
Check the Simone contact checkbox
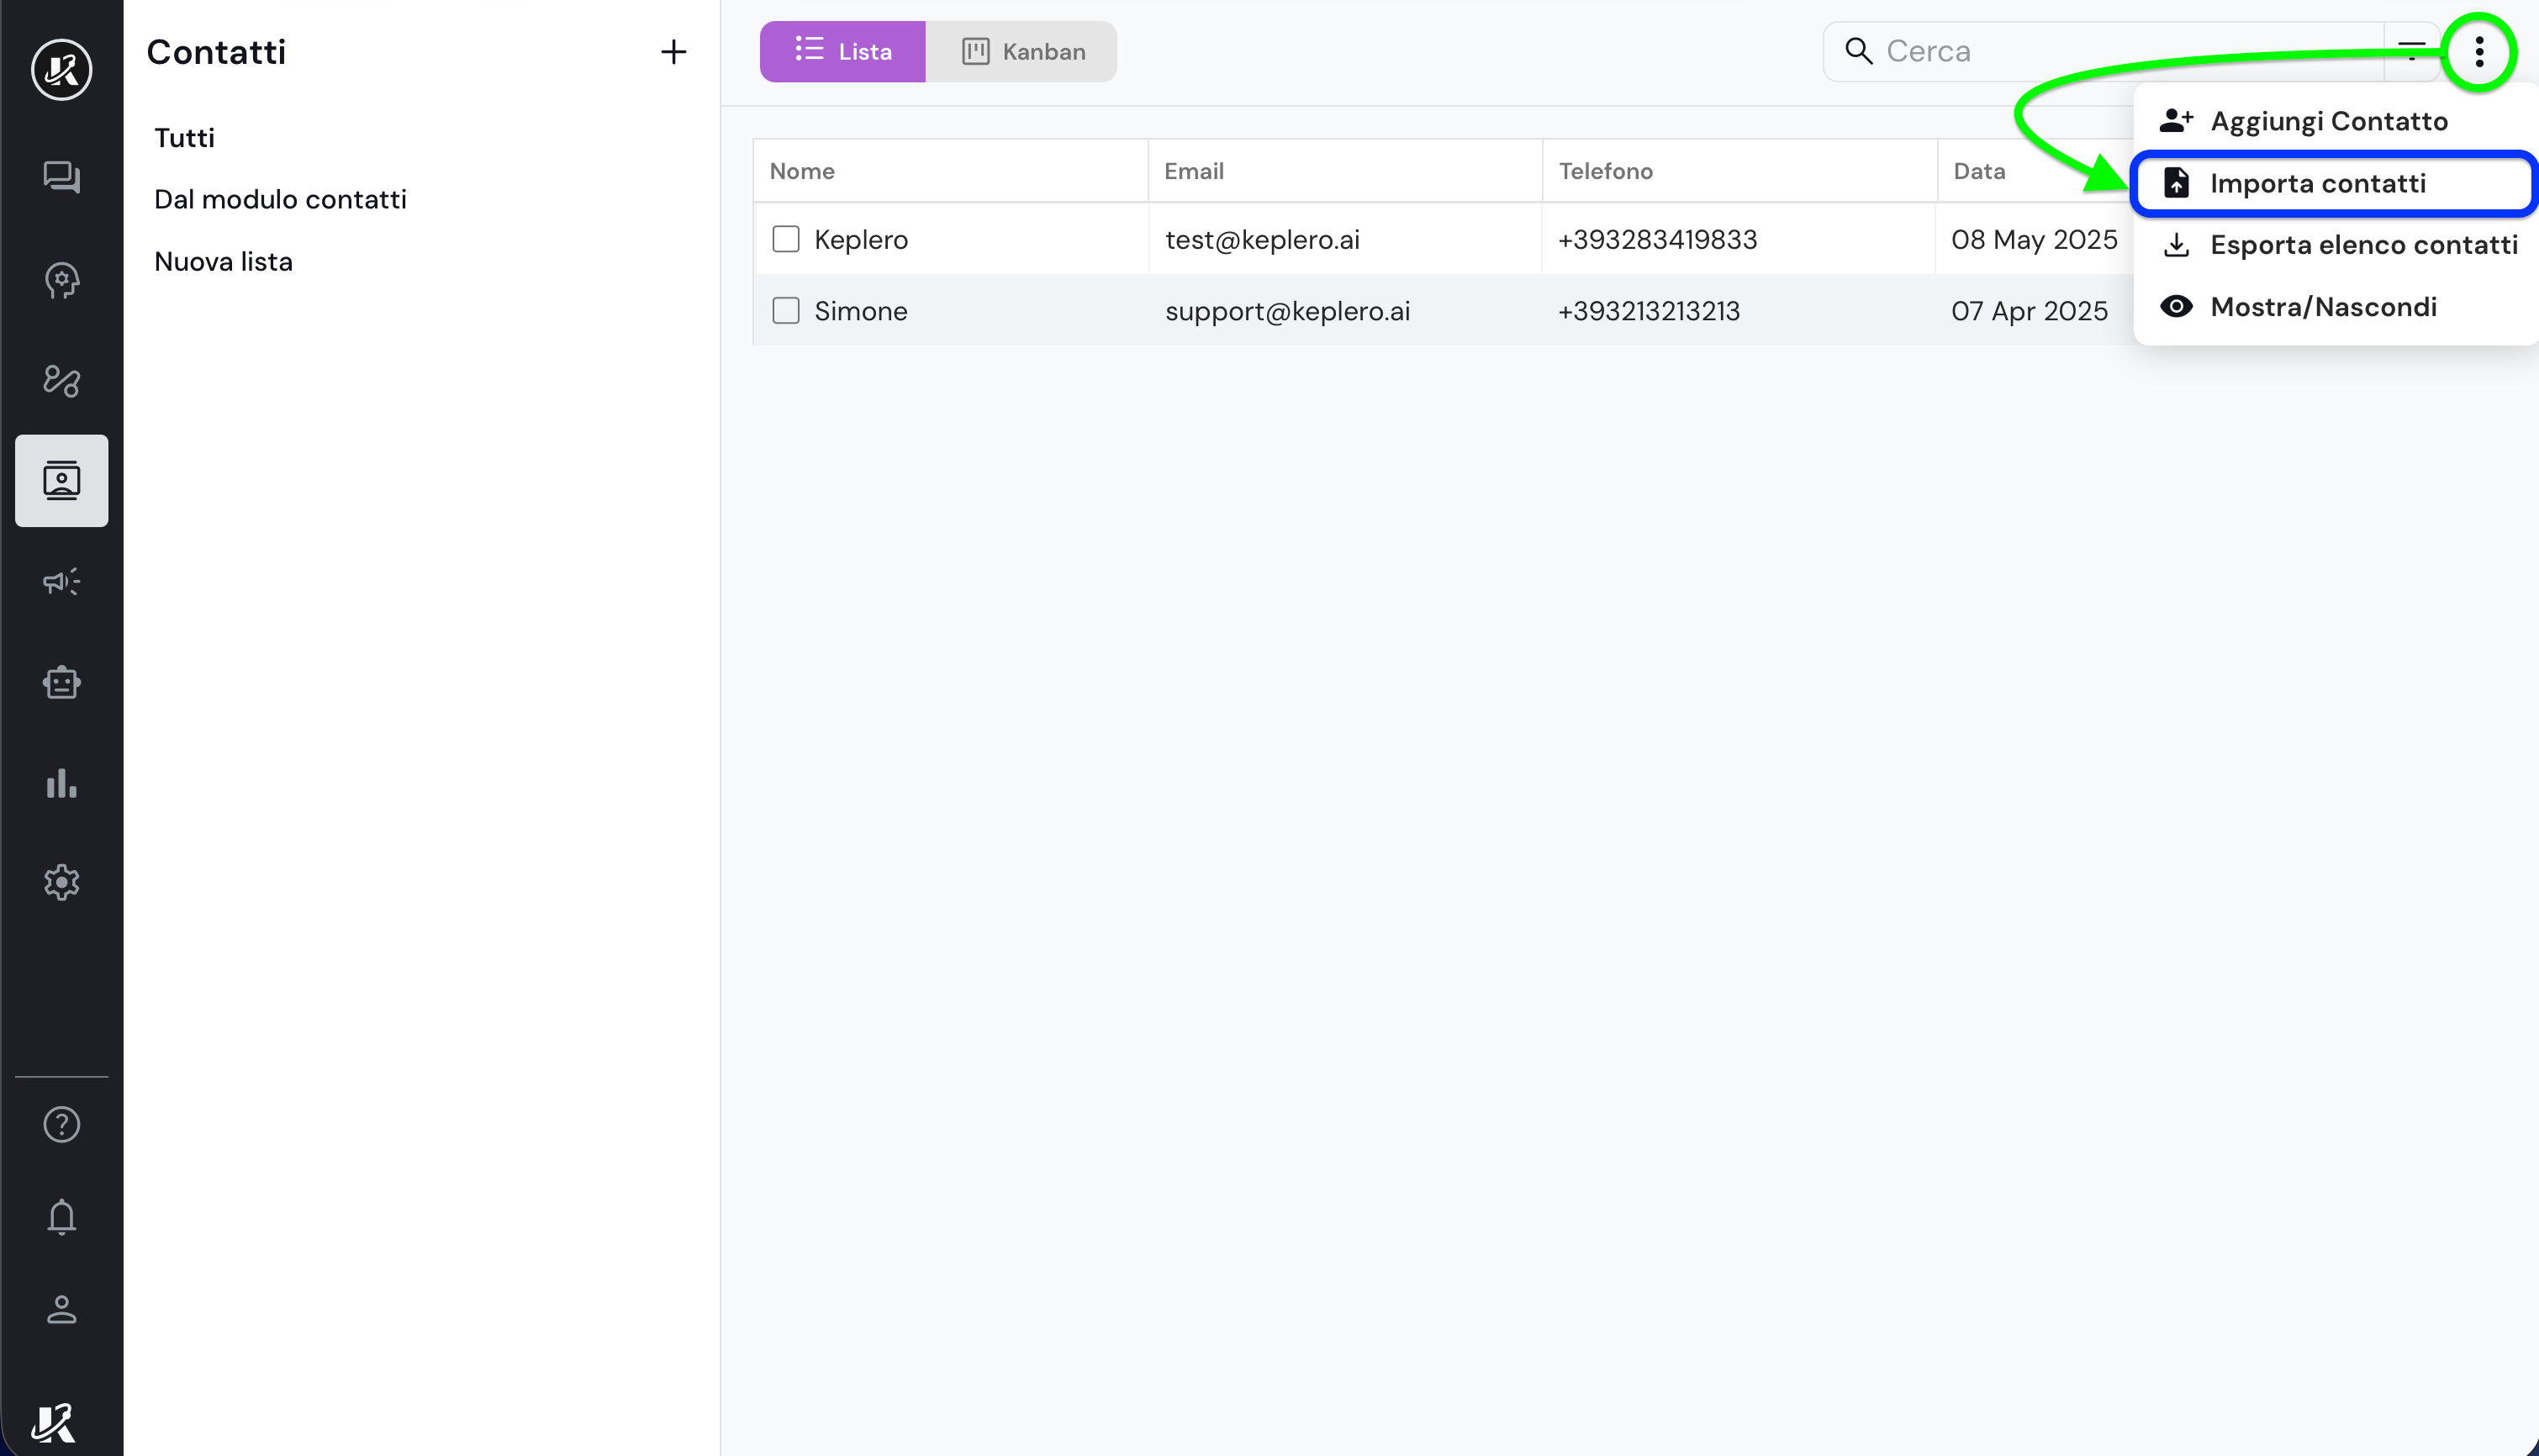click(x=786, y=311)
